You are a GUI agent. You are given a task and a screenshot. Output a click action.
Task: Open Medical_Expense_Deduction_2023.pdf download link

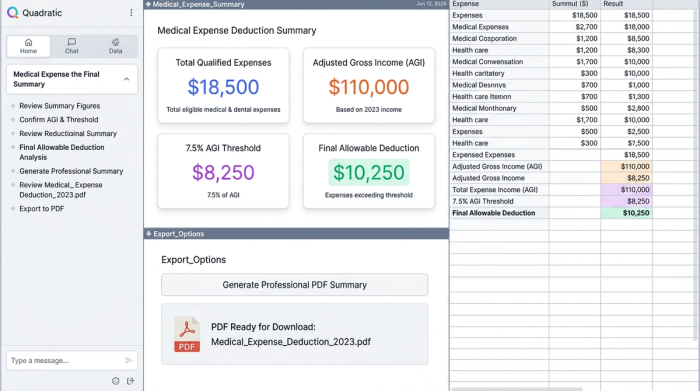291,342
